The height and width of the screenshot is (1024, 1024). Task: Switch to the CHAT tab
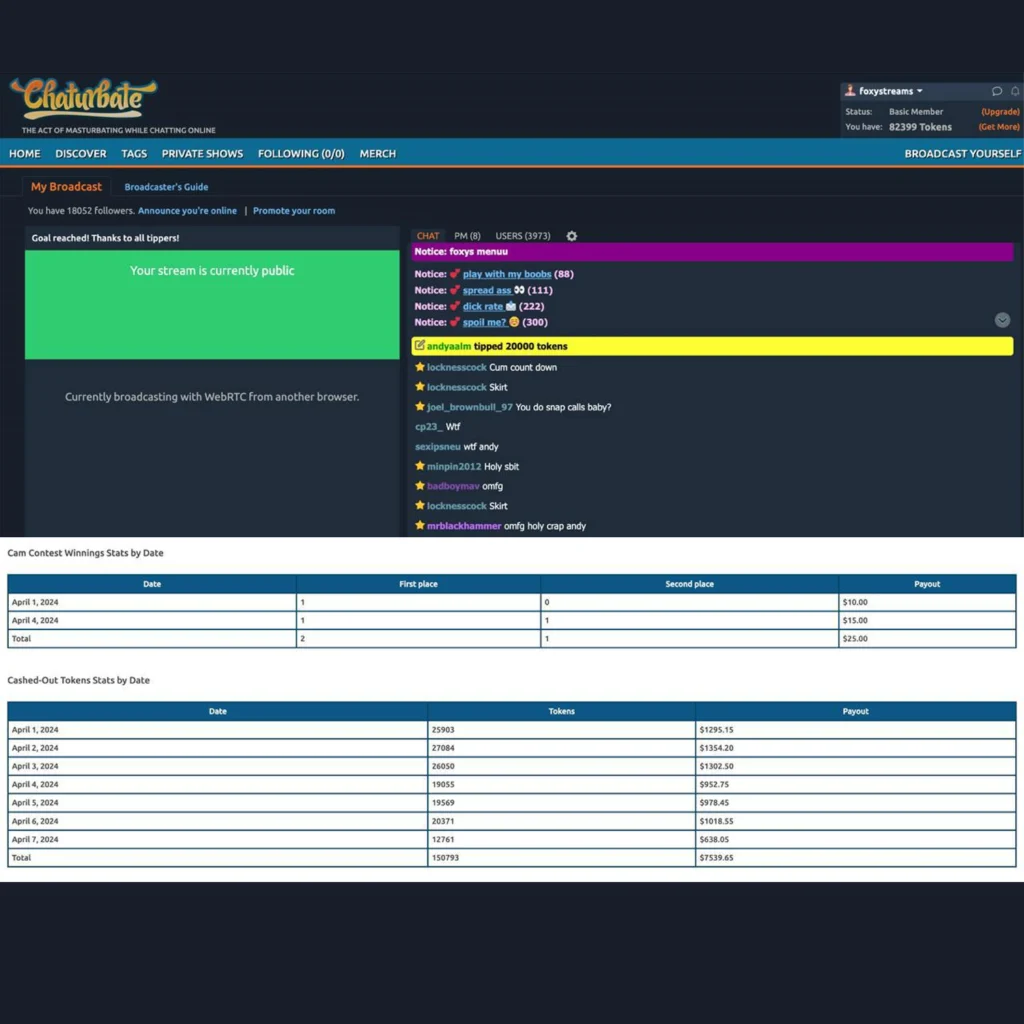tap(428, 236)
